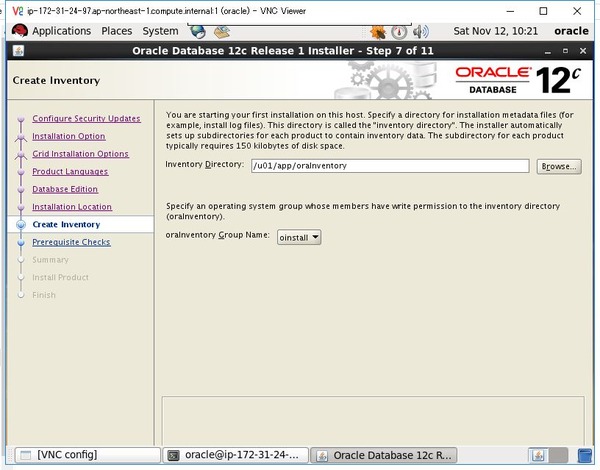Launch the web browser globe icon
This screenshot has width=600, height=470.
[198, 32]
